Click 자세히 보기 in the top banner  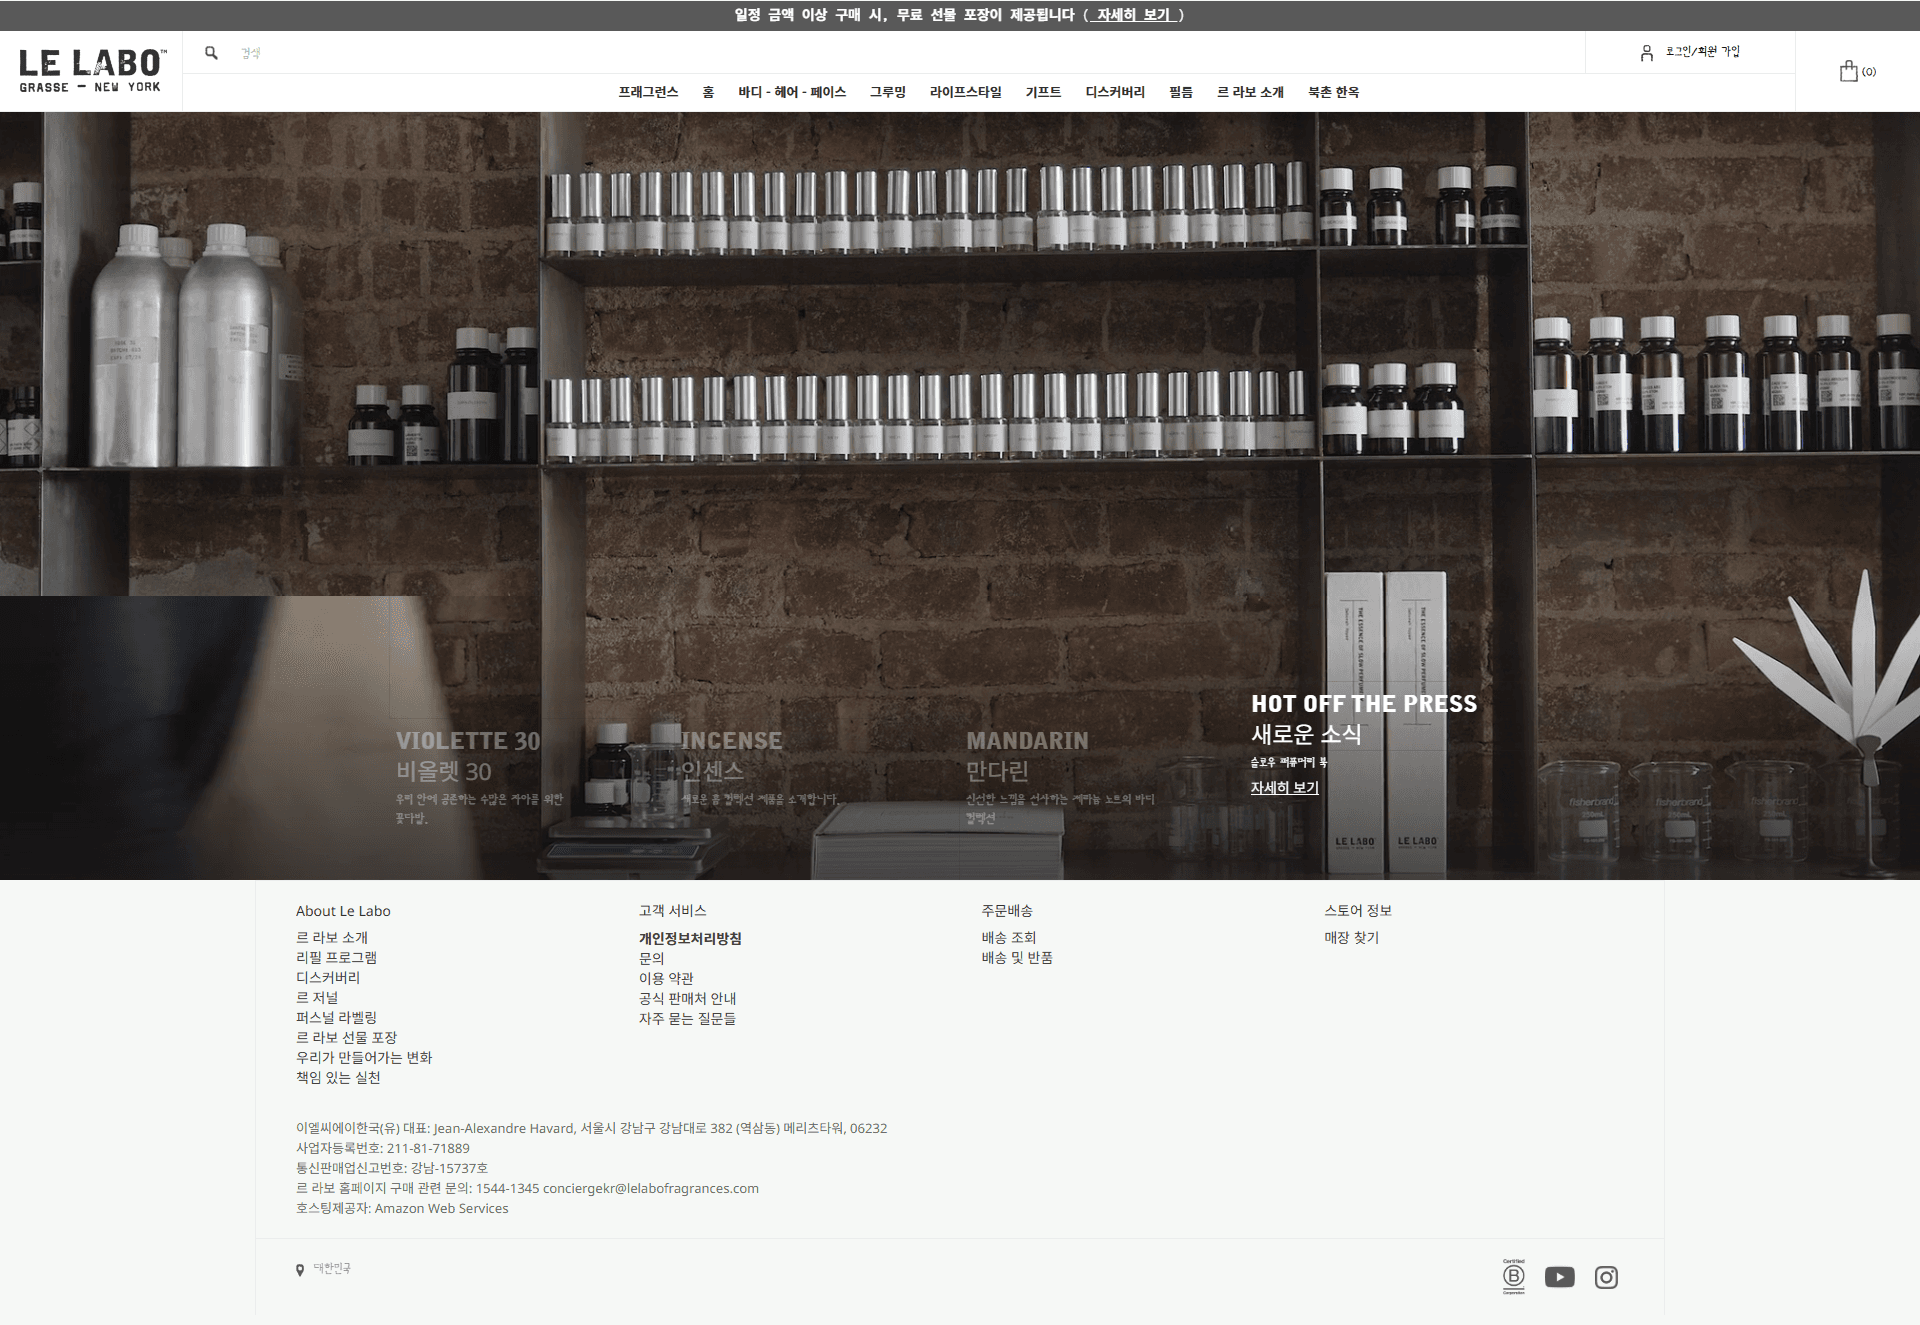point(1133,15)
